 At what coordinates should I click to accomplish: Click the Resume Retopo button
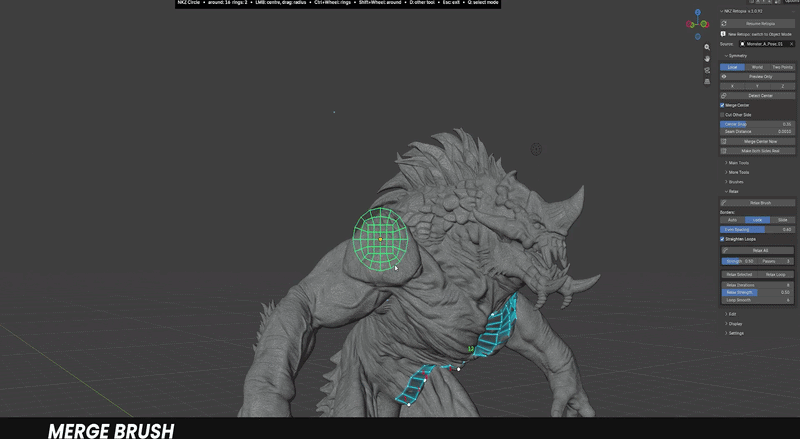click(x=757, y=23)
